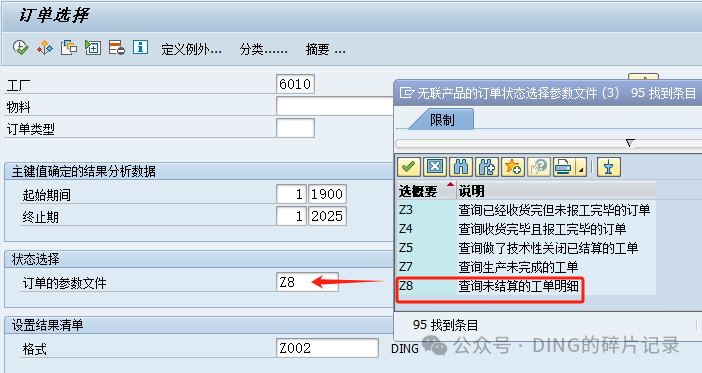Click the 订单的参数文件 field containing Z8
702x373 pixels.
tap(307, 282)
